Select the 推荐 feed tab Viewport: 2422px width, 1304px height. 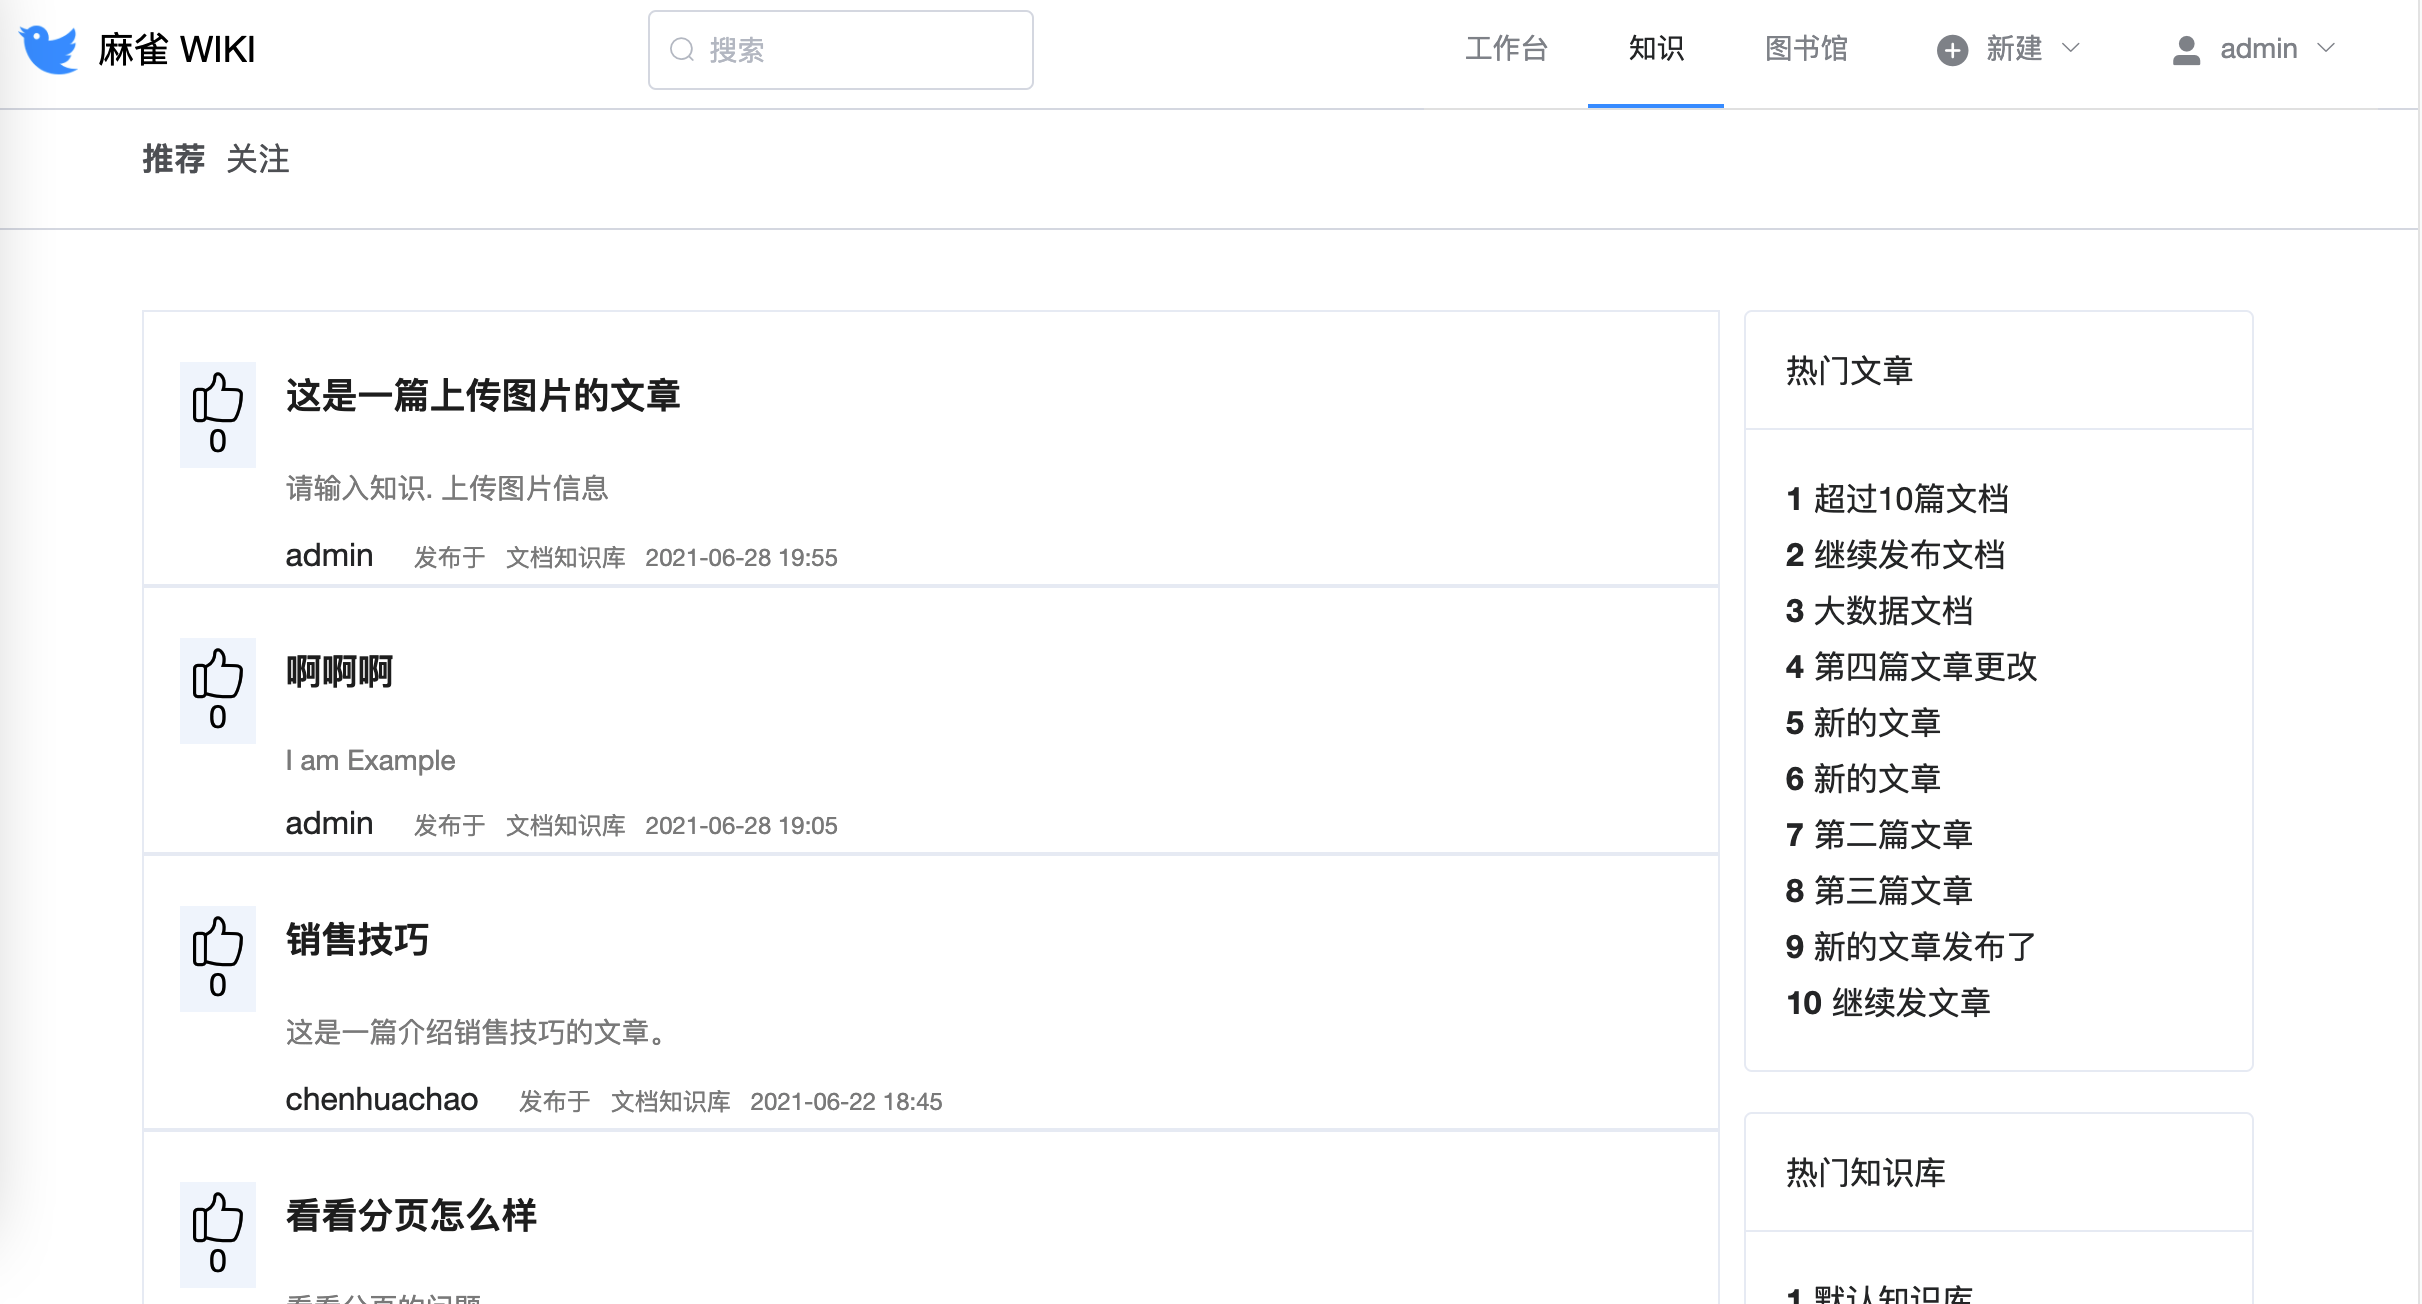[x=173, y=159]
